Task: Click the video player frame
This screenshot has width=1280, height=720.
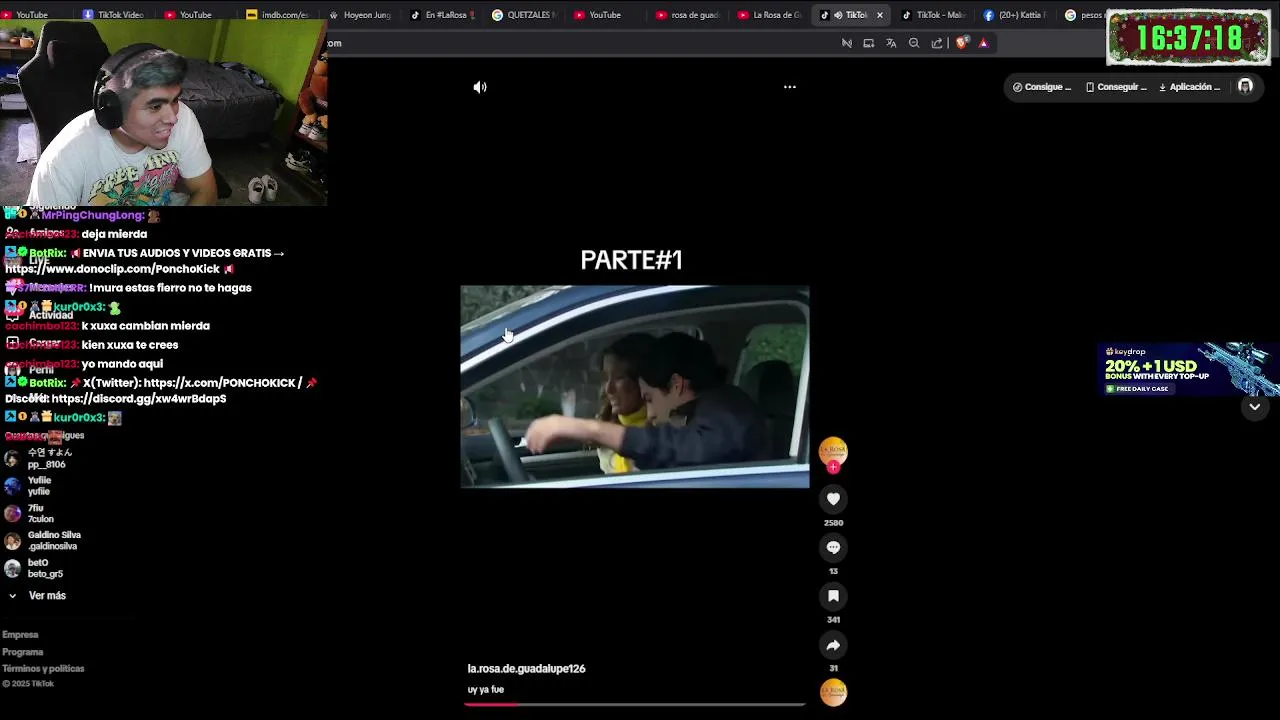Action: 635,387
